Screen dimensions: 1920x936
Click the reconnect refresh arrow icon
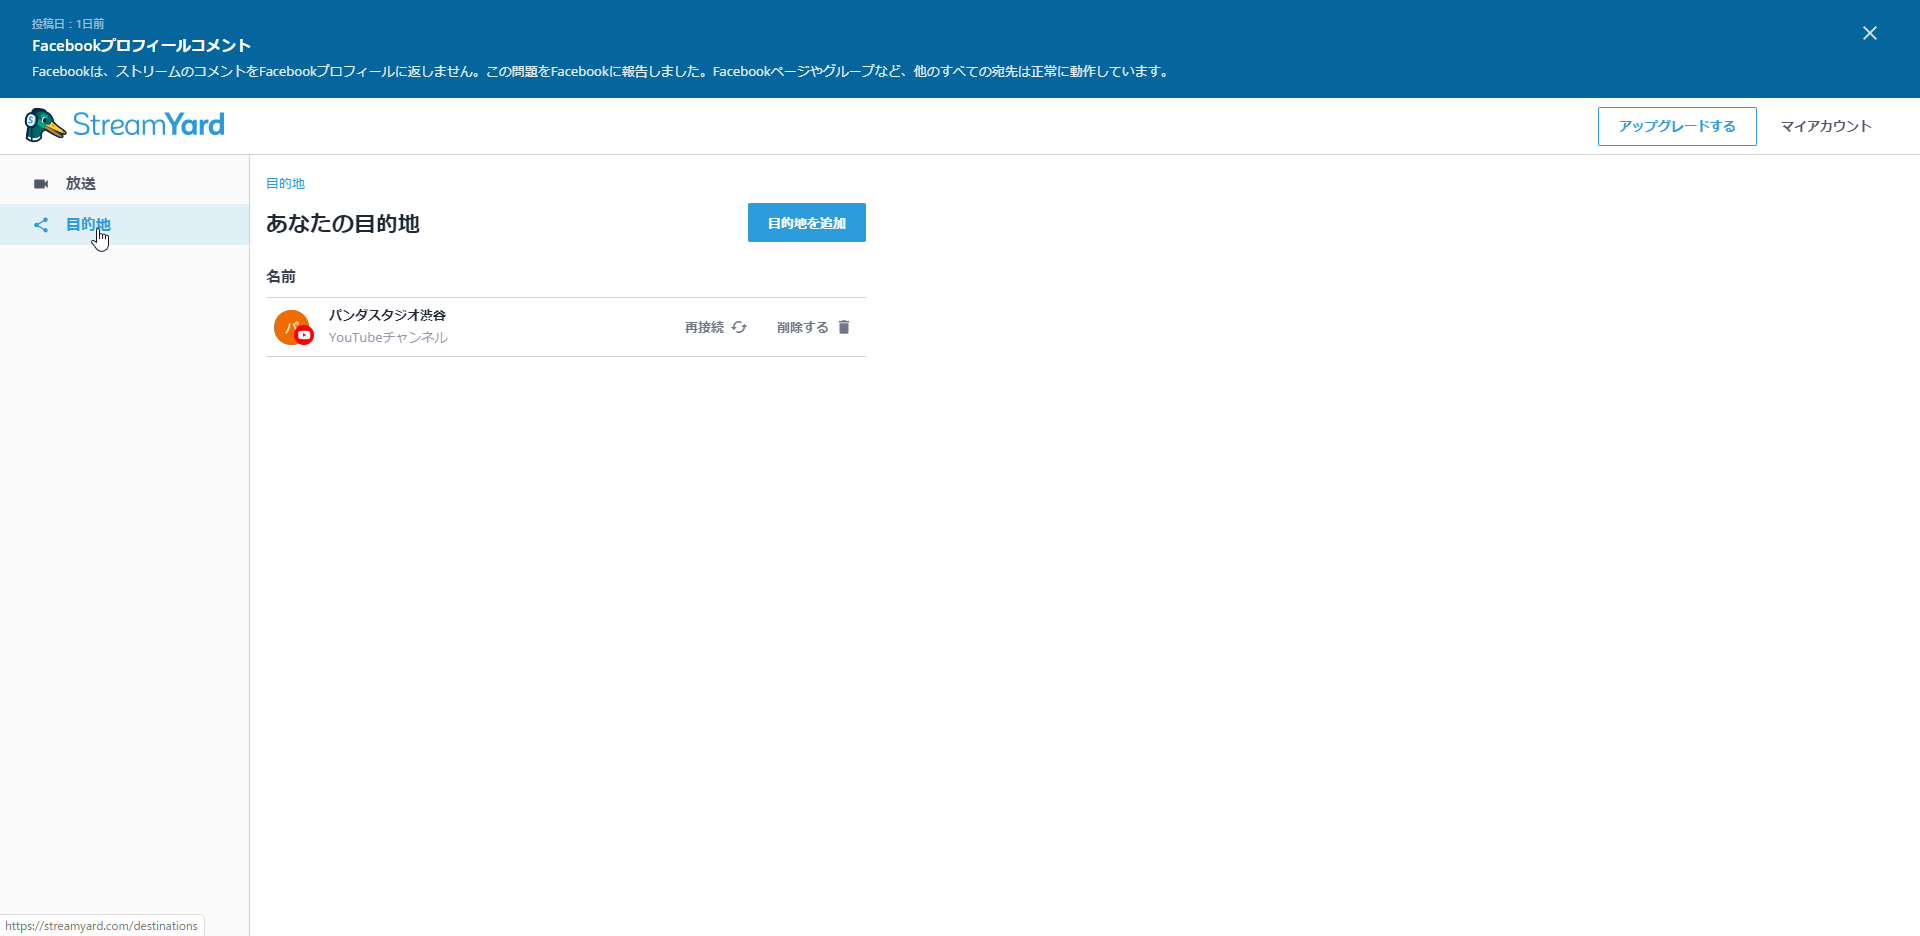pos(739,327)
